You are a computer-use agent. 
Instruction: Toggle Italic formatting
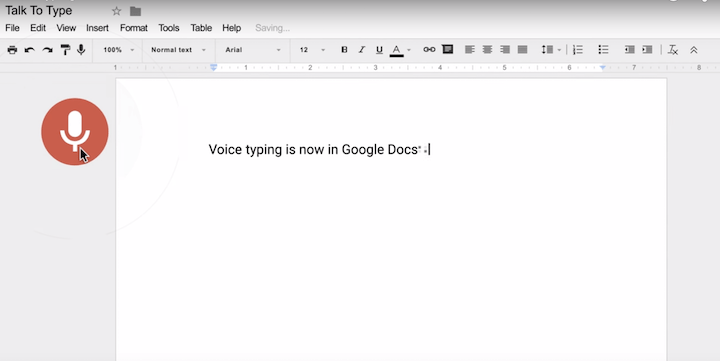[362, 50]
